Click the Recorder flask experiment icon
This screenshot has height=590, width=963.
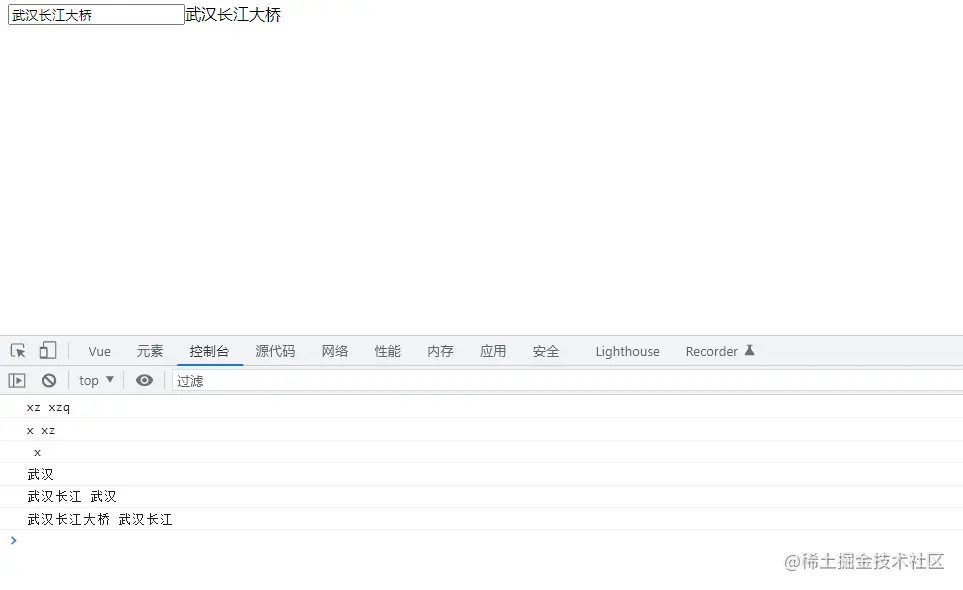(x=749, y=351)
